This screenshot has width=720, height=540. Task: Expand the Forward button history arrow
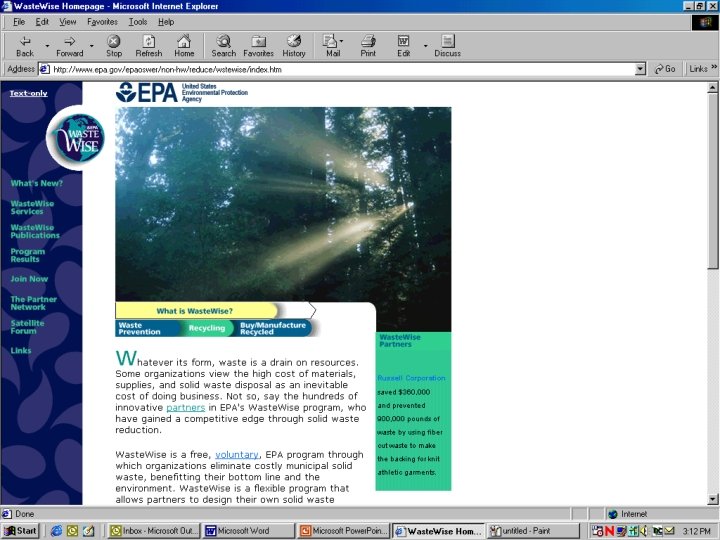(92, 46)
